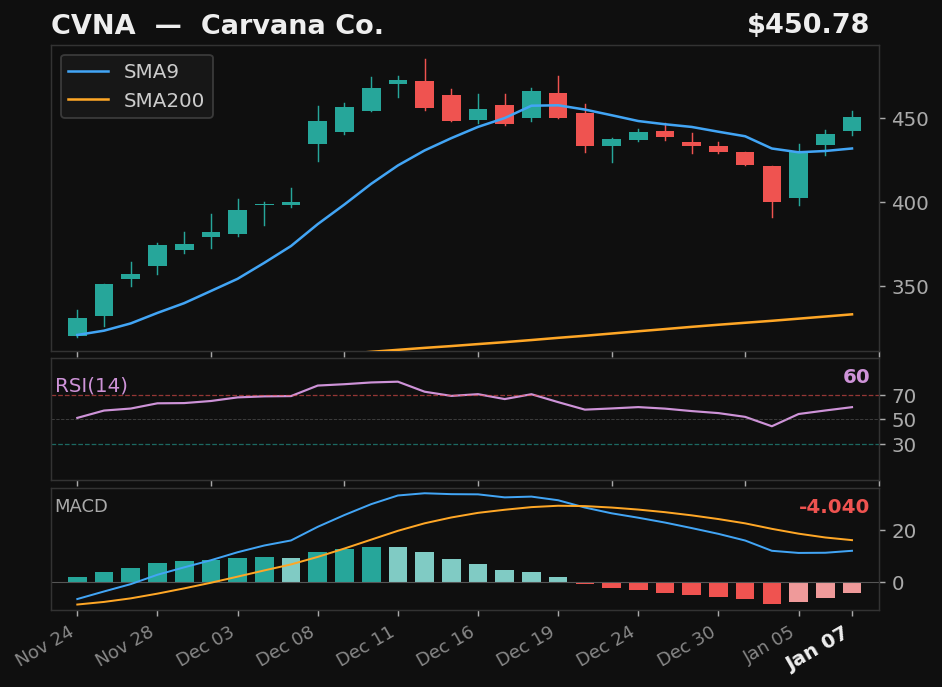Select the SMA9 legend entry

123,71
